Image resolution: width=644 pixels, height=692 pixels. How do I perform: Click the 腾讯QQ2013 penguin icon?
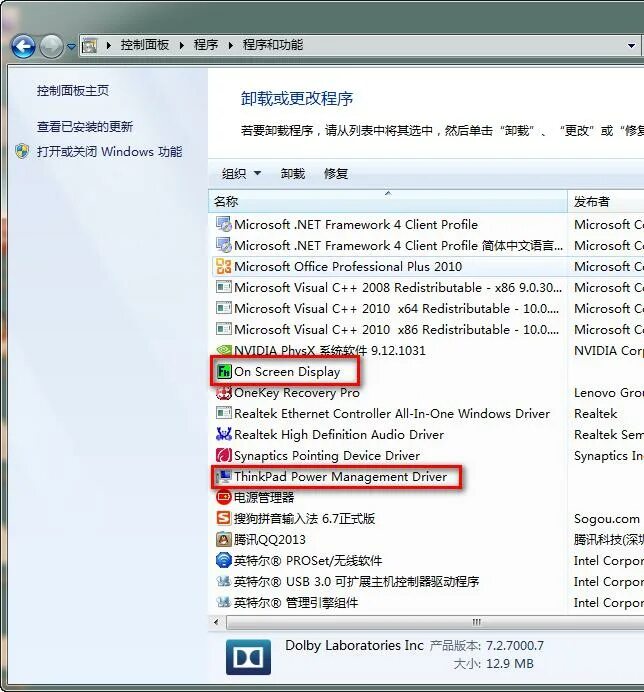224,539
